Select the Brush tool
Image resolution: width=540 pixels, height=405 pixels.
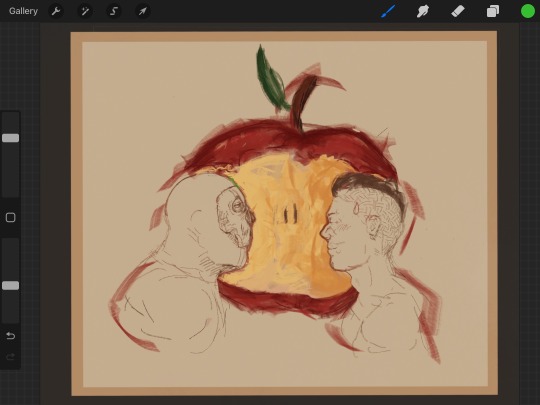388,11
